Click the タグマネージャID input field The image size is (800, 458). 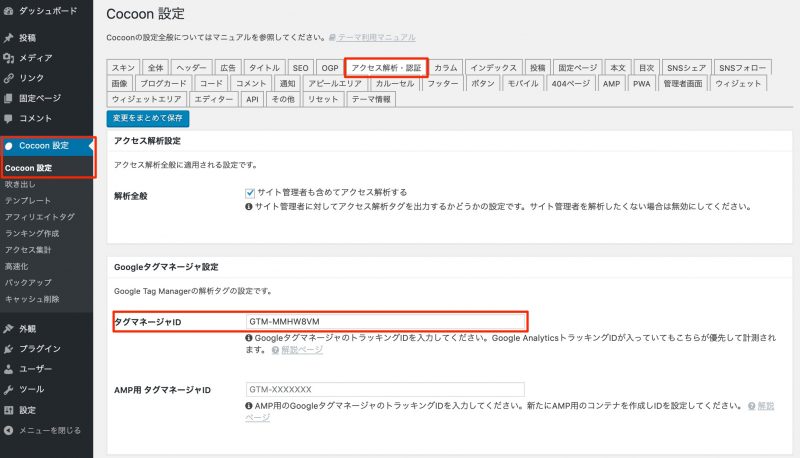click(385, 321)
